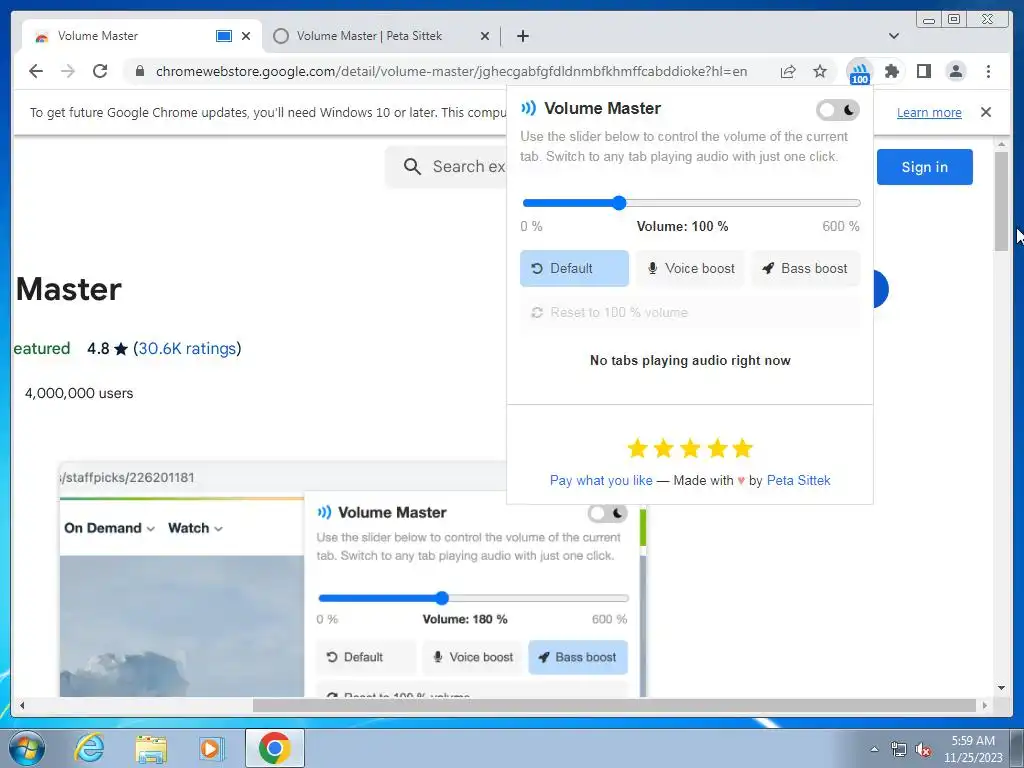Click the Chrome taskbar icon
Viewport: 1024px width, 768px height.
tap(274, 748)
